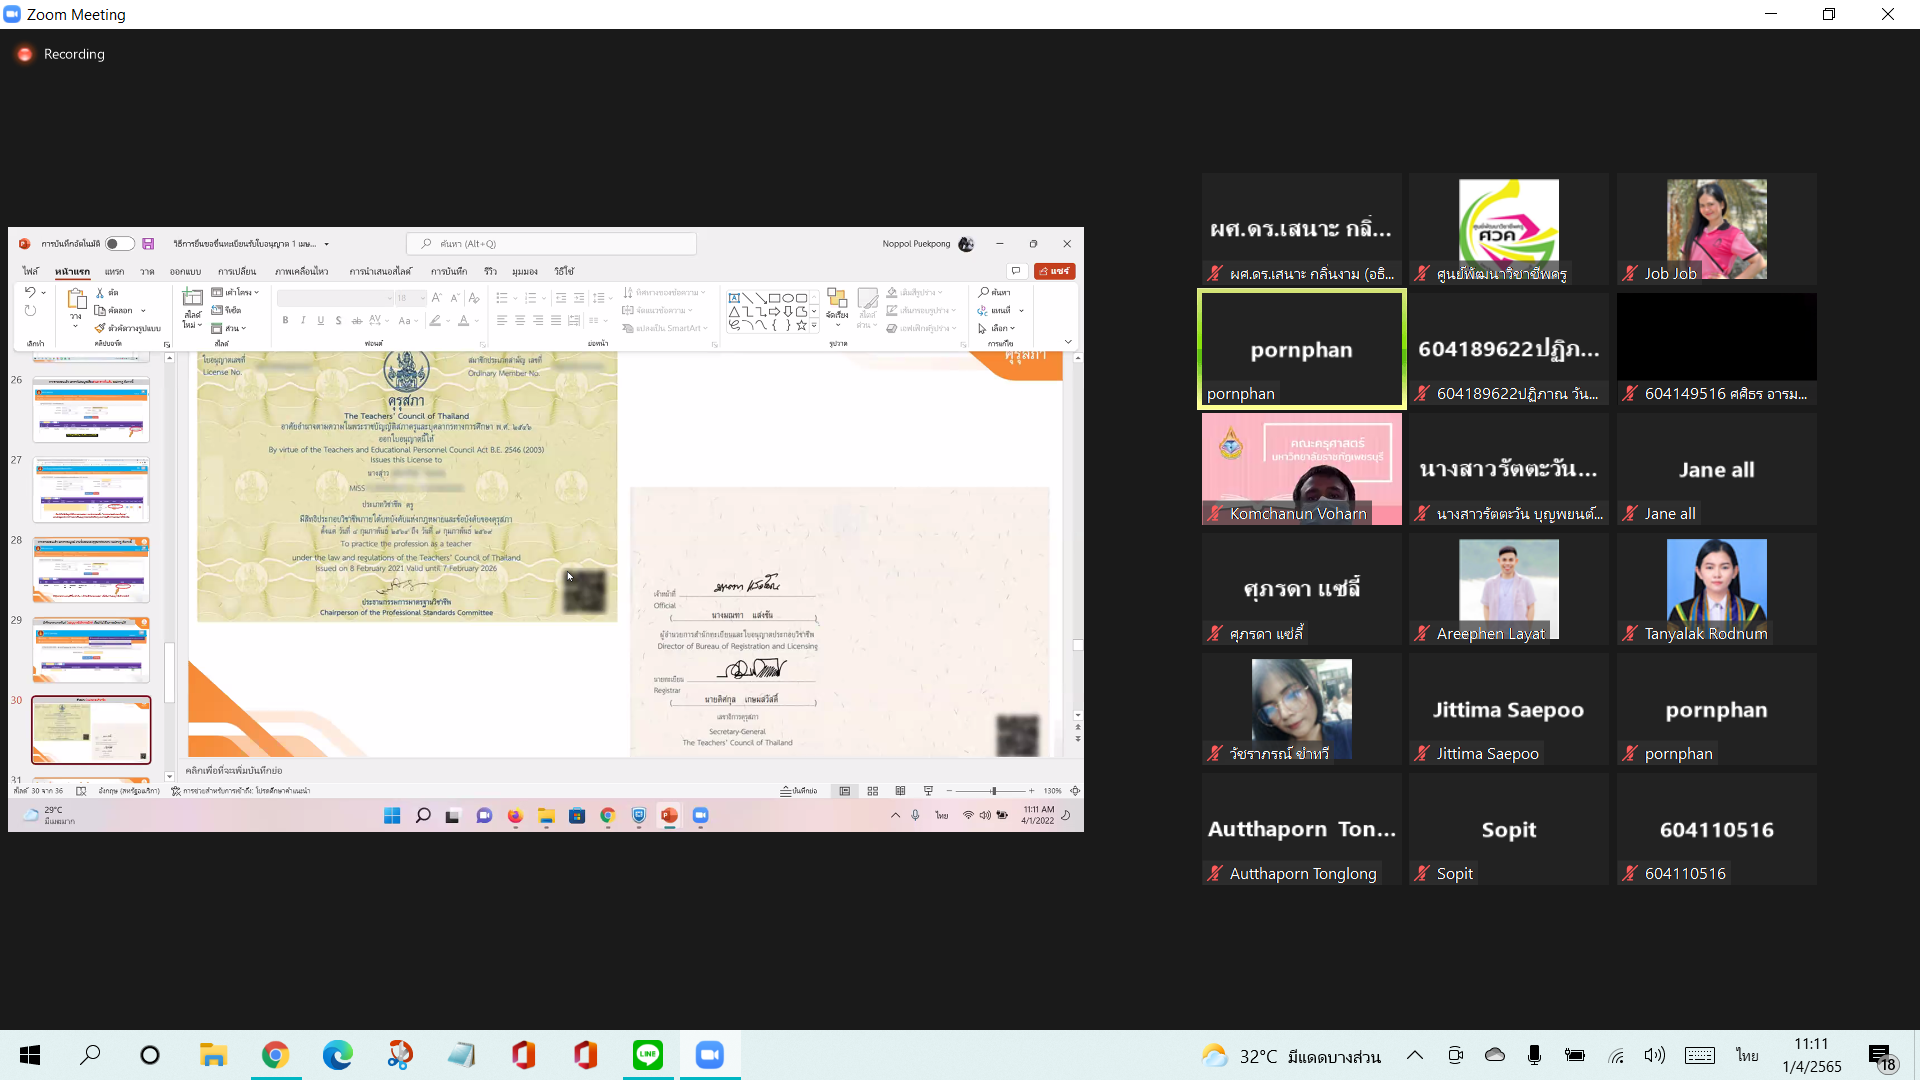Click the LINE app icon on the Windows taskbar
Viewport: 1920px width, 1080px height.
pos(648,1055)
